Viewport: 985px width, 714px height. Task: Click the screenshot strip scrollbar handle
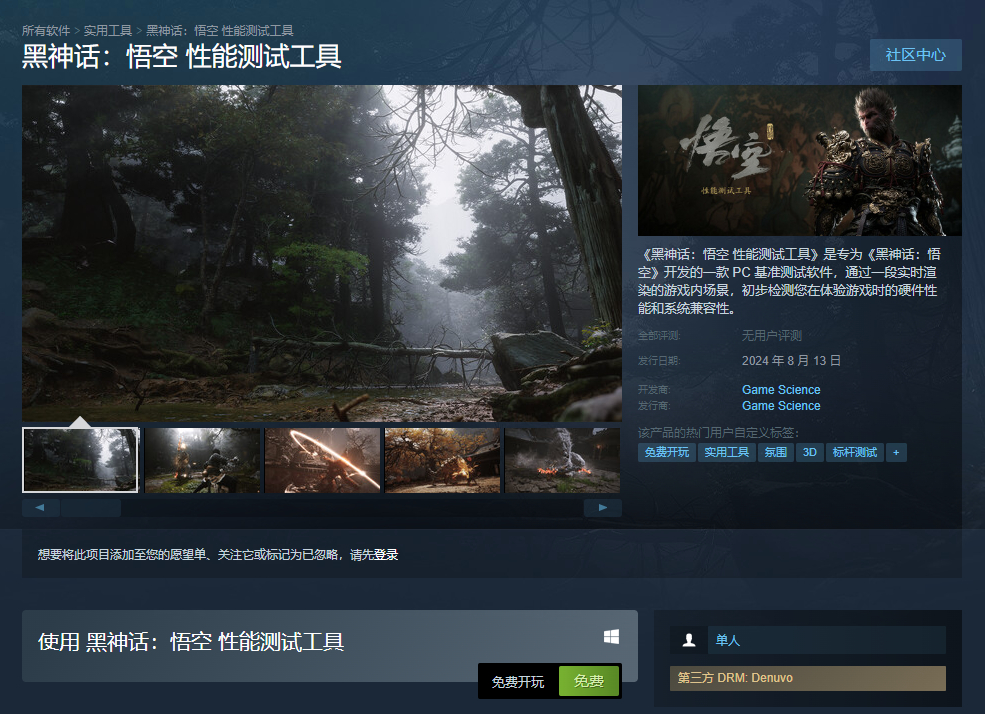coord(90,507)
